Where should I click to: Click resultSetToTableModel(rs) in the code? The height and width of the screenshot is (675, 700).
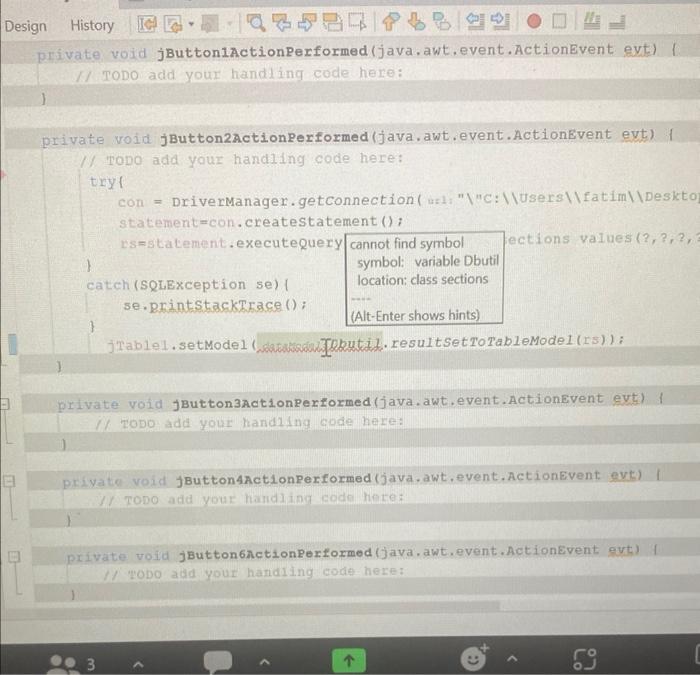(499, 341)
